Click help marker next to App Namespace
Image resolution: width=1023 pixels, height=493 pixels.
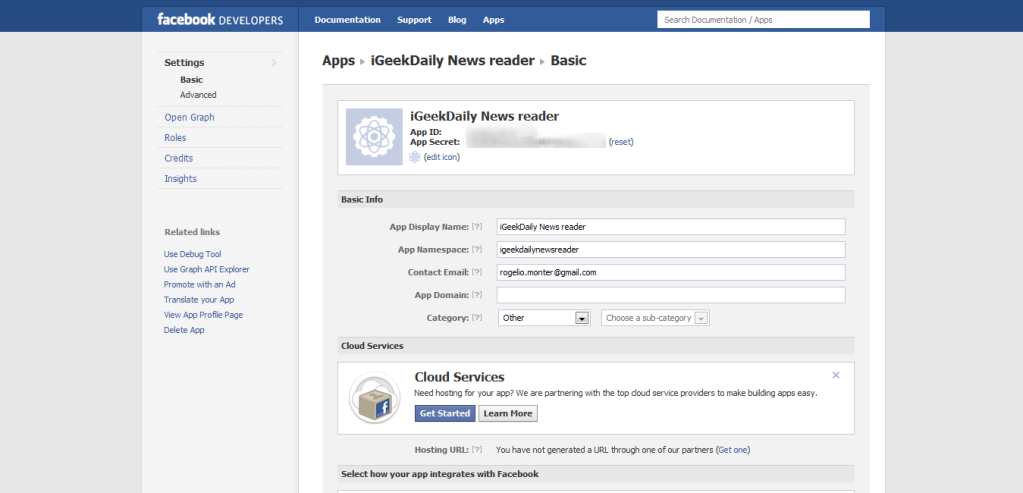pyautogui.click(x=477, y=250)
